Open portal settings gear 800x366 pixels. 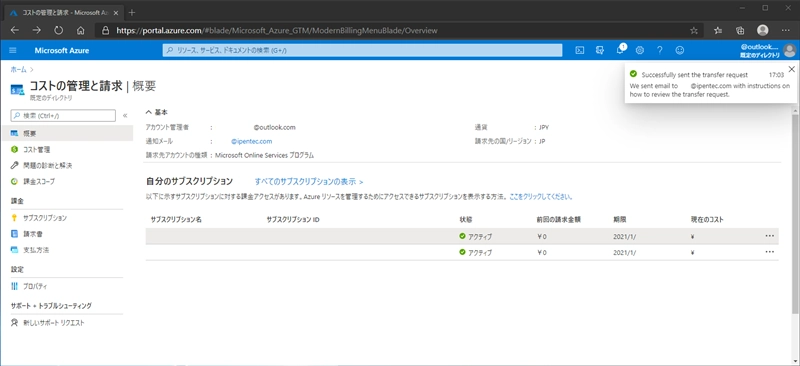[x=640, y=50]
